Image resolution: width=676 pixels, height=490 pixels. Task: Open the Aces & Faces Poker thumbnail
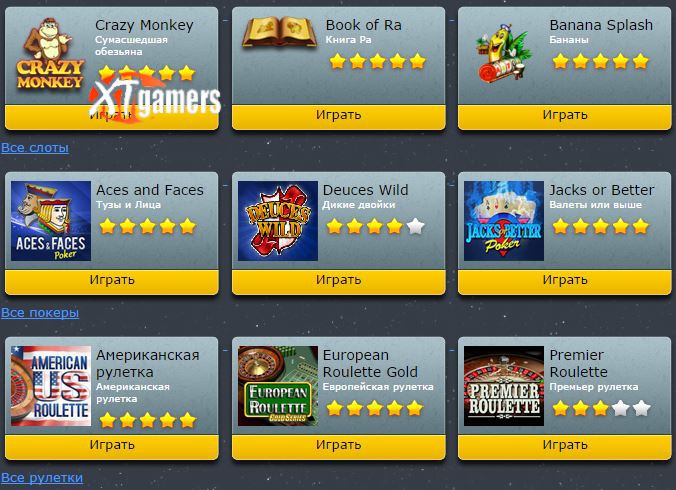(x=51, y=221)
